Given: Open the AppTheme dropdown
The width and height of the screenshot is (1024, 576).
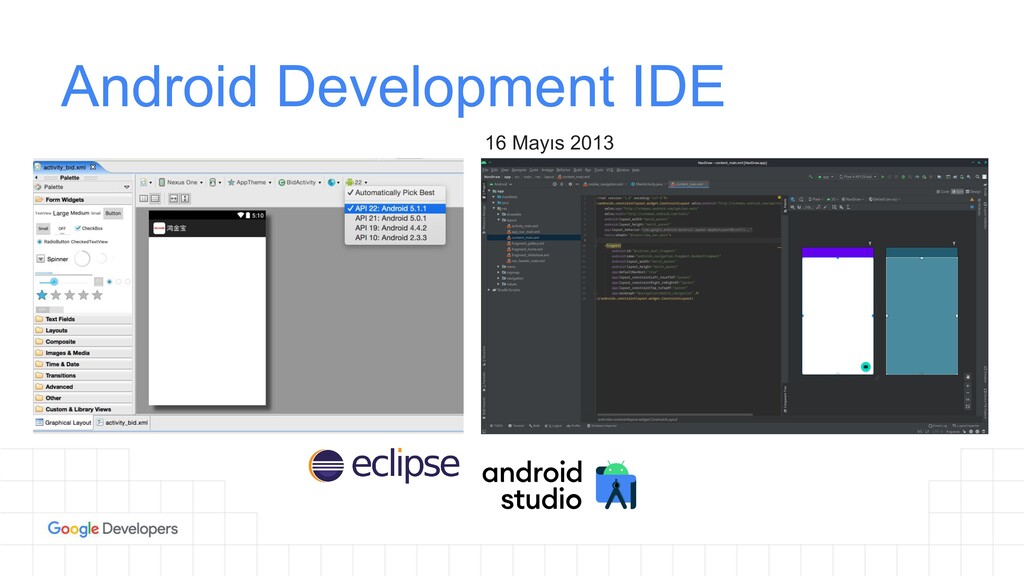Looking at the screenshot, I should [249, 182].
